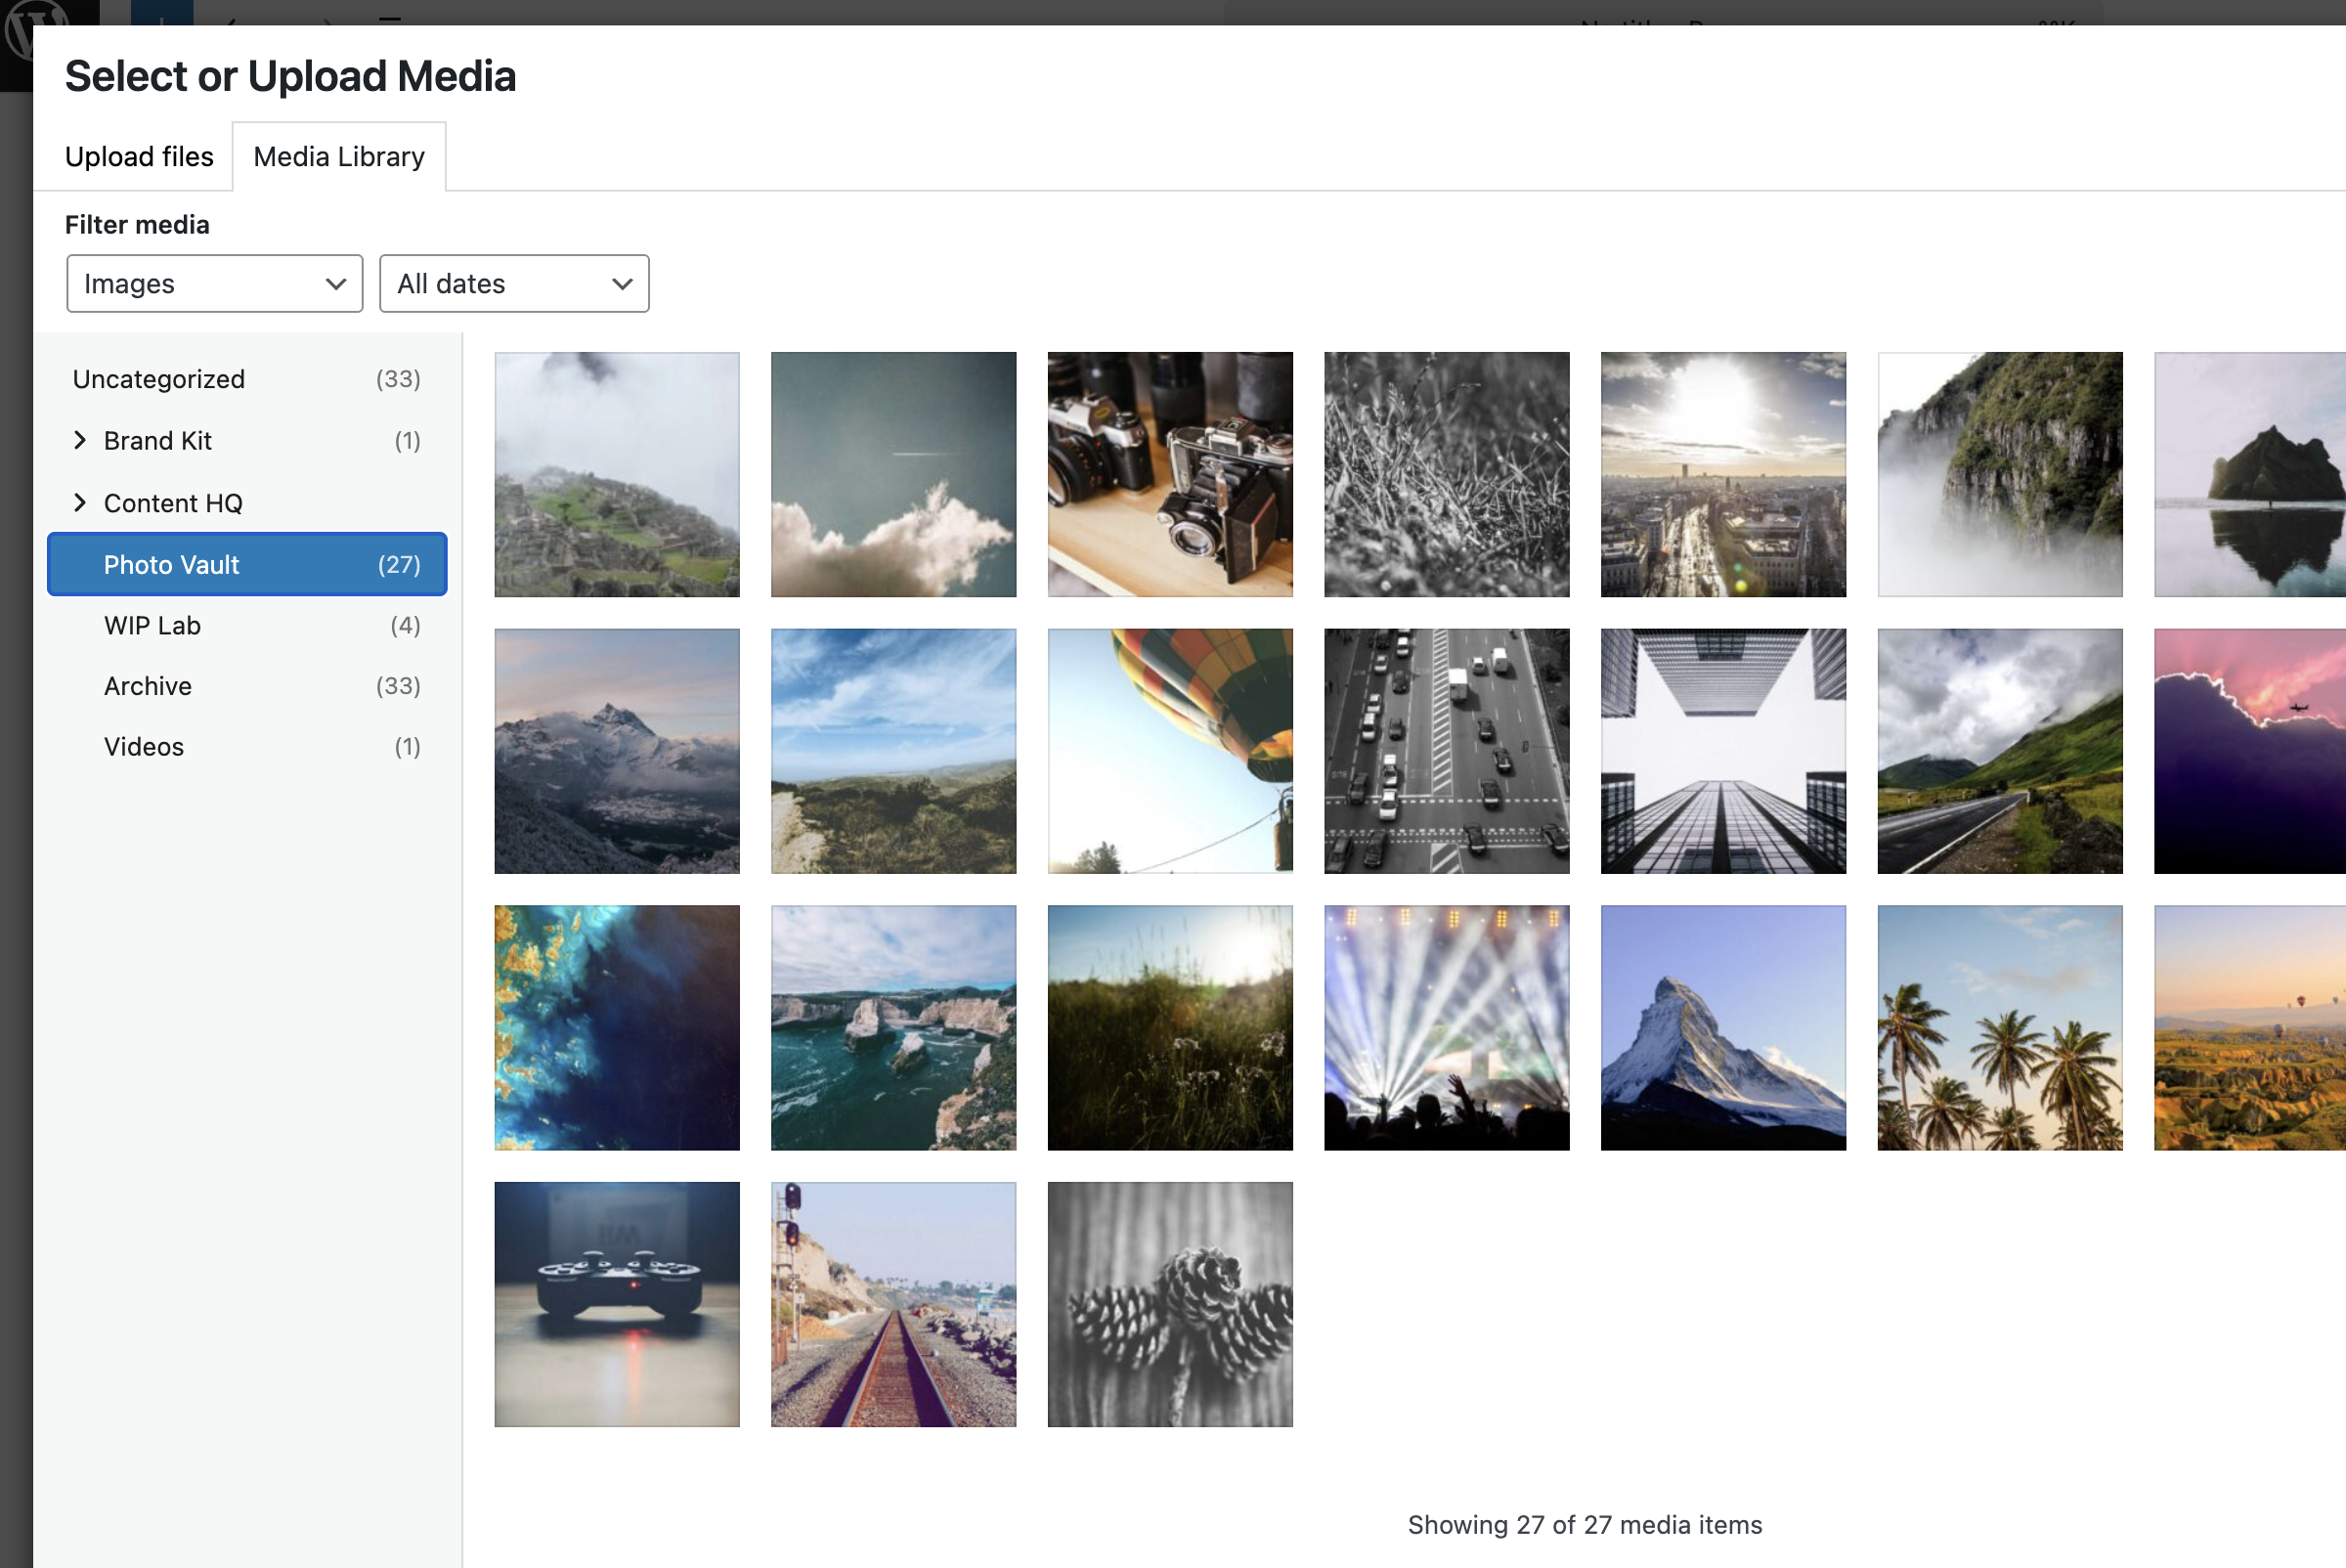Select the railroad tracks photo thumbnail
2346x1568 pixels.
coord(893,1304)
